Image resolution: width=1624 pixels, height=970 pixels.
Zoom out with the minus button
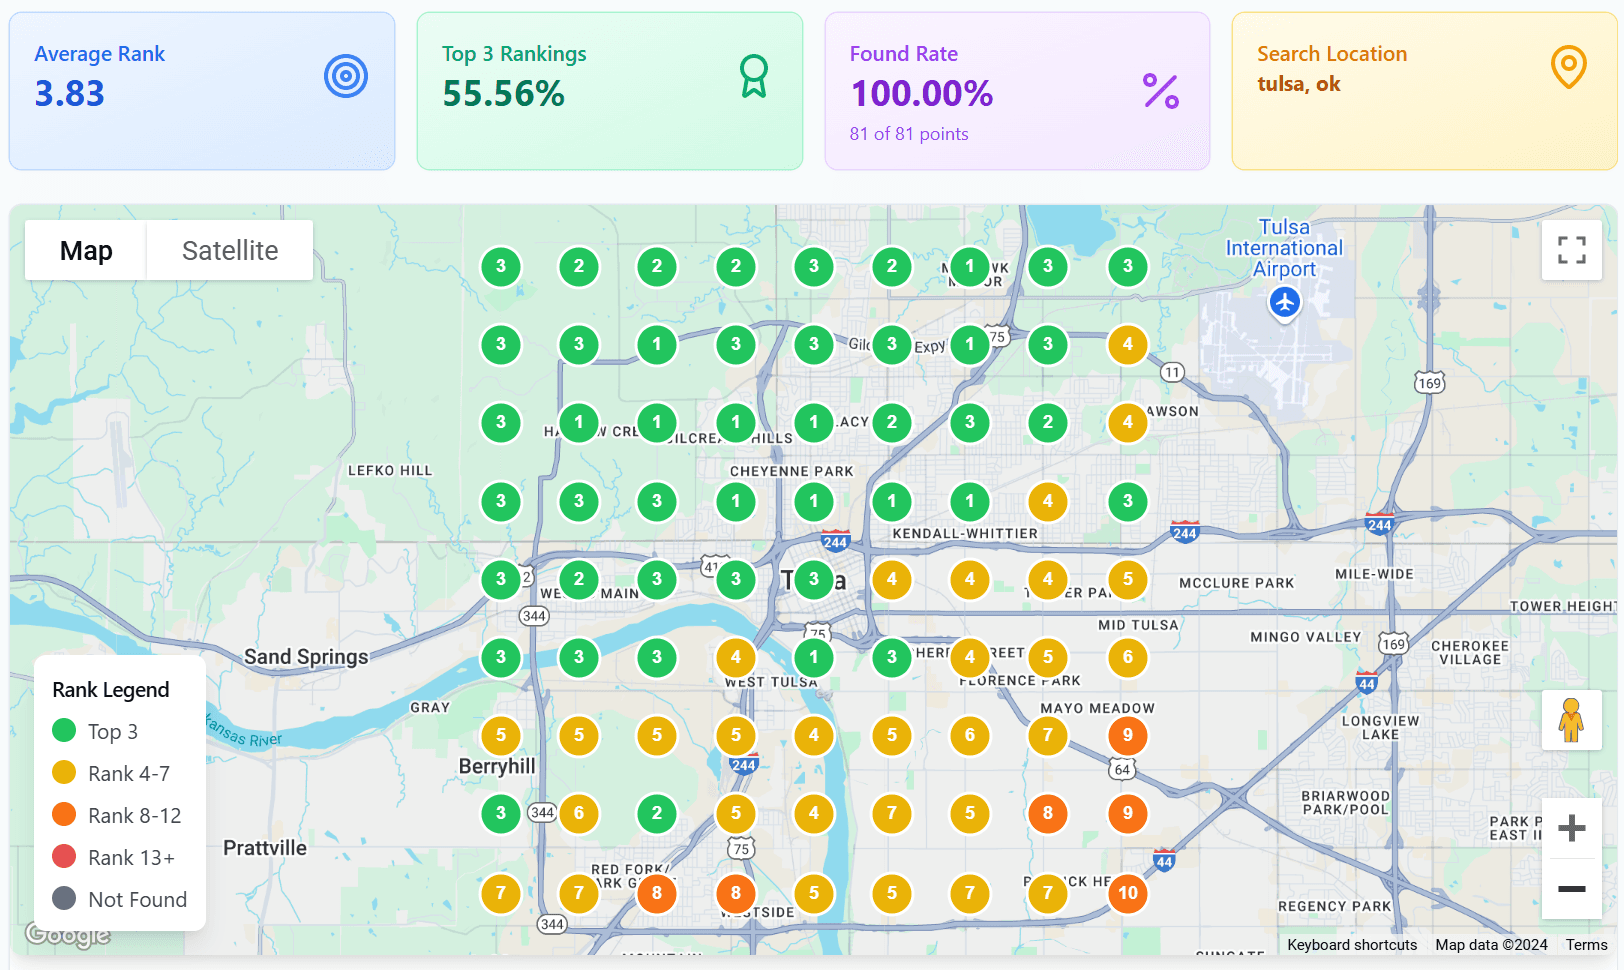1572,888
